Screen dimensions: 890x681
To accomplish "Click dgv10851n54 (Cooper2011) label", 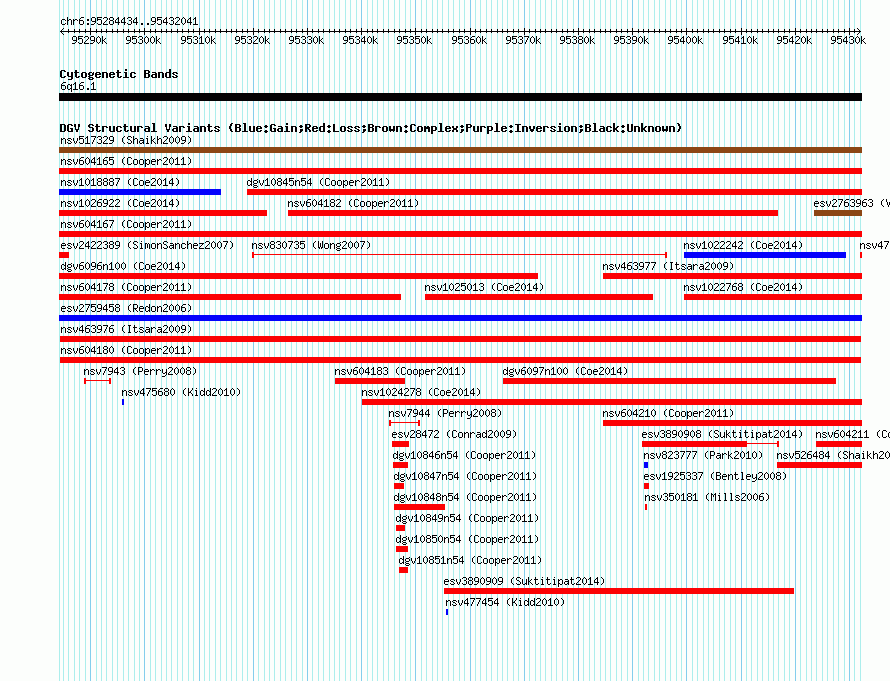I will (x=470, y=560).
